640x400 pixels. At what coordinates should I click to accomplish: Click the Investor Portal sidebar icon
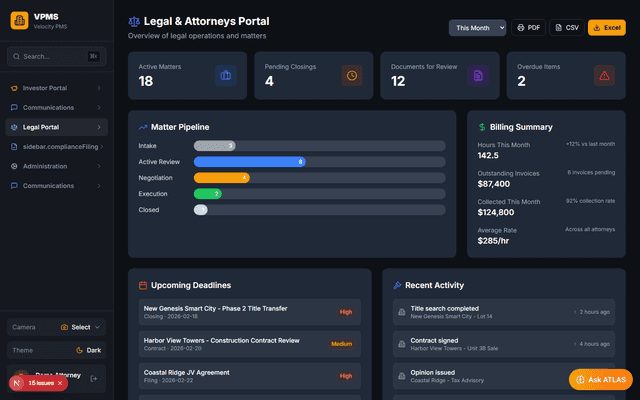[14, 88]
